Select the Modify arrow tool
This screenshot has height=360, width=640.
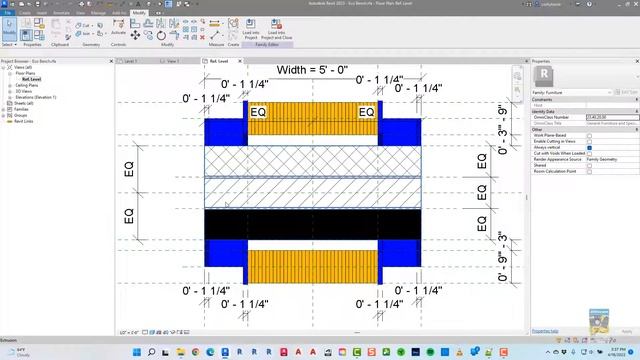click(x=9, y=29)
